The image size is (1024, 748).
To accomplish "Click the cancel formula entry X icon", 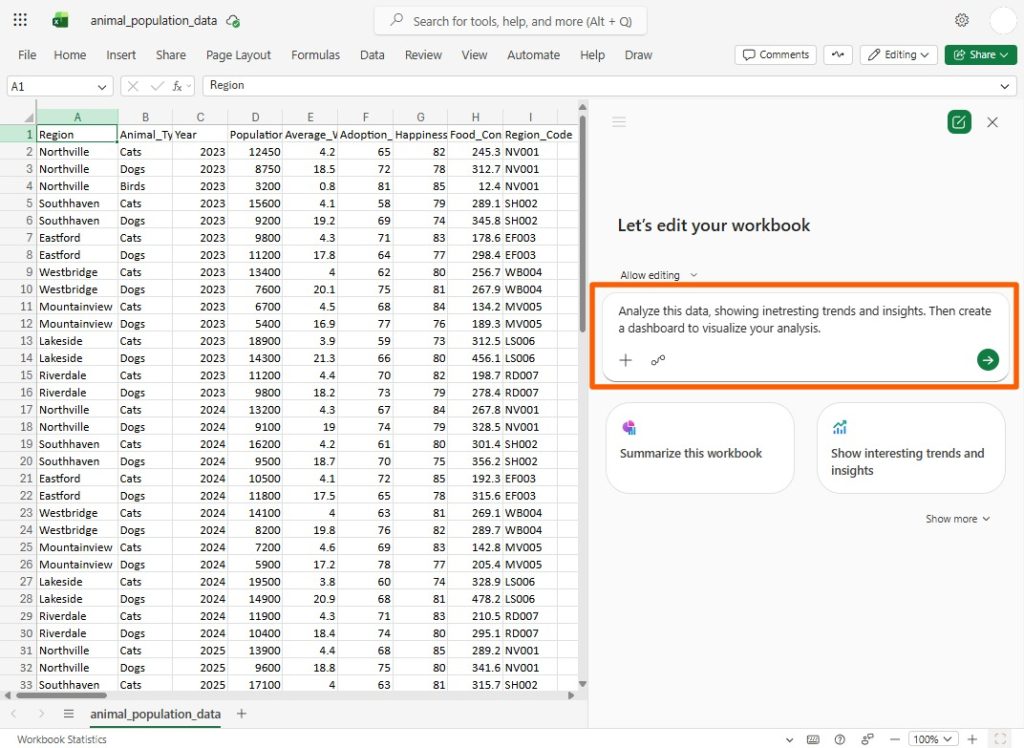I will pos(133,86).
